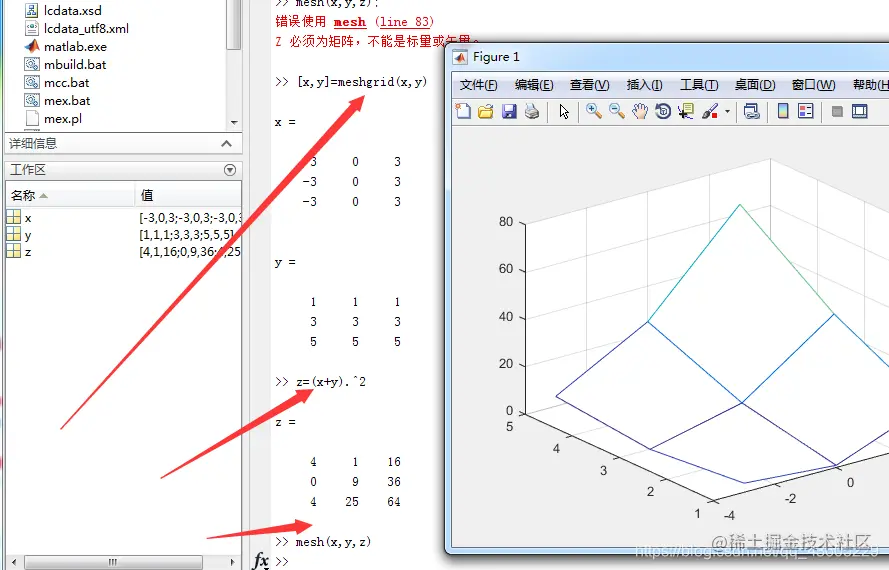The height and width of the screenshot is (570, 889).
Task: Click the z=(x+y).^2 command line
Action: click(x=331, y=382)
